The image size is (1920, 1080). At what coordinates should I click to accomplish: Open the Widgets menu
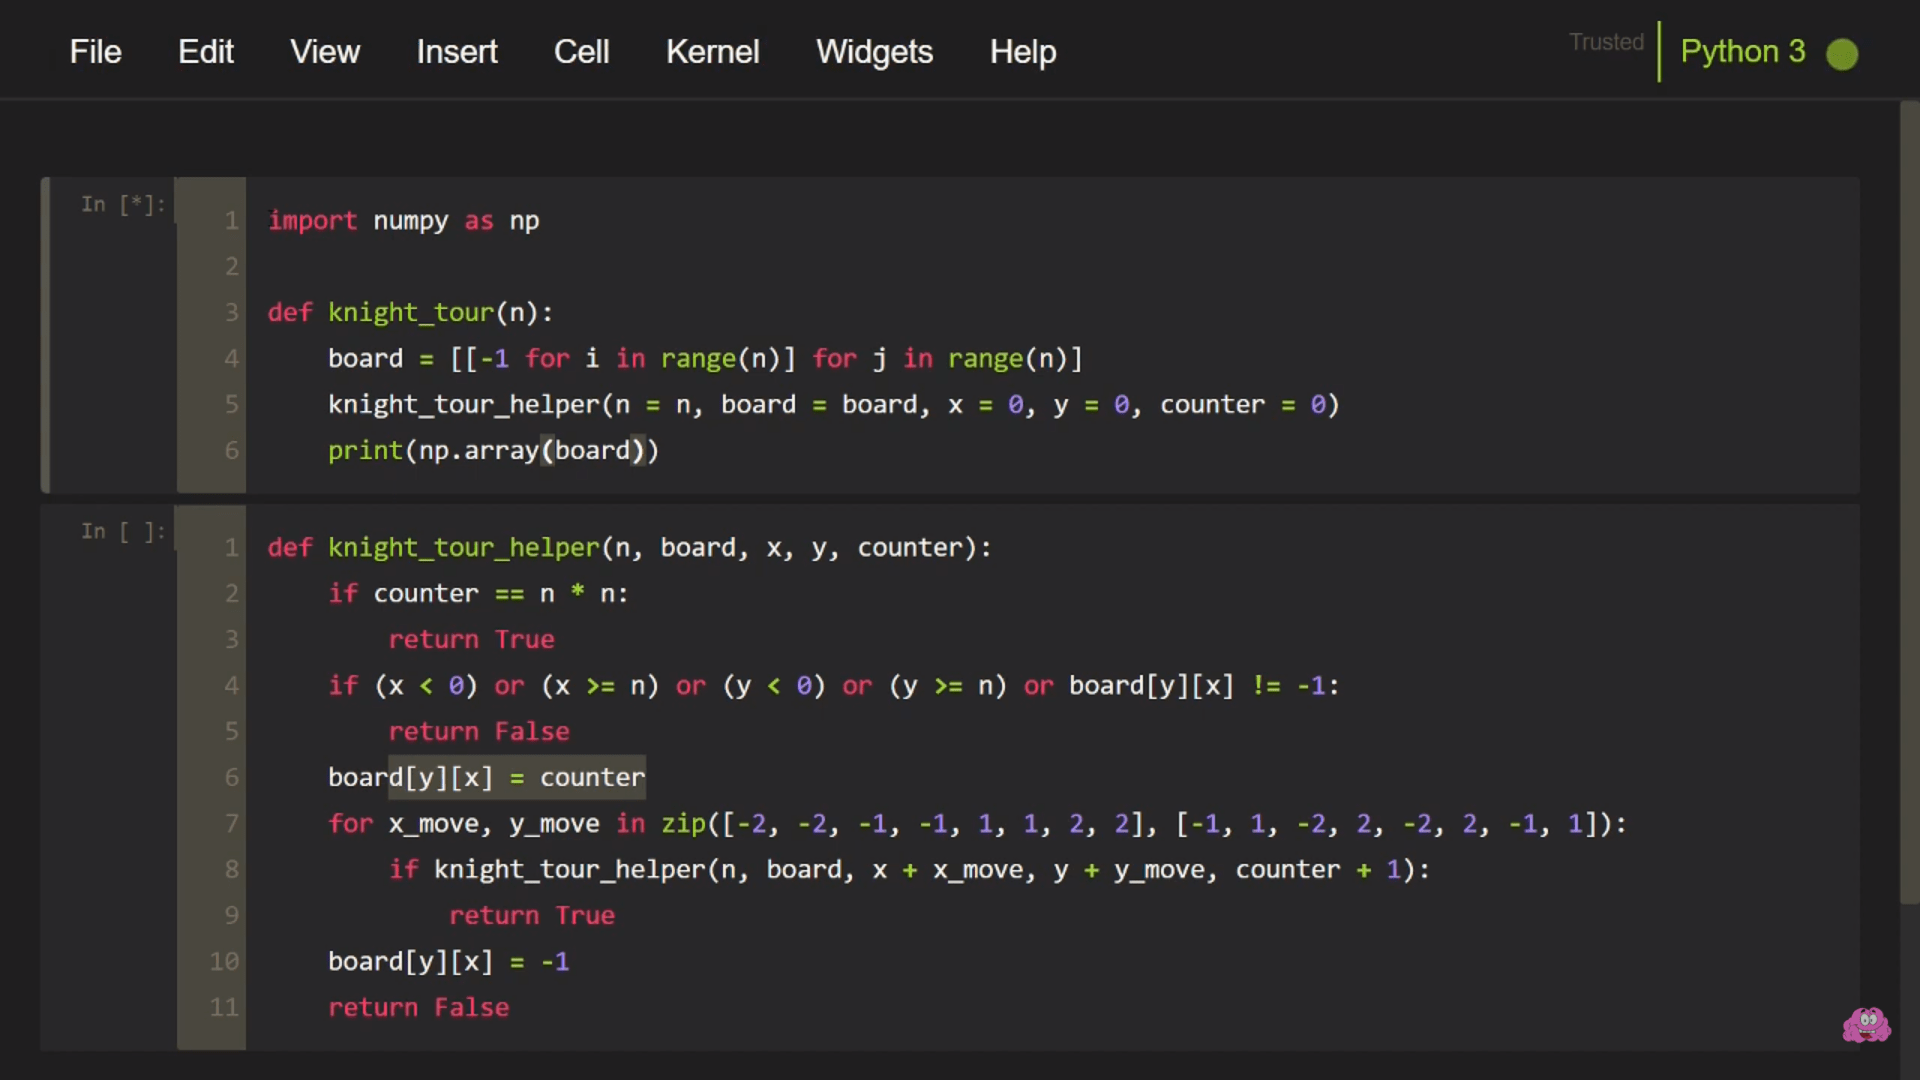click(874, 52)
